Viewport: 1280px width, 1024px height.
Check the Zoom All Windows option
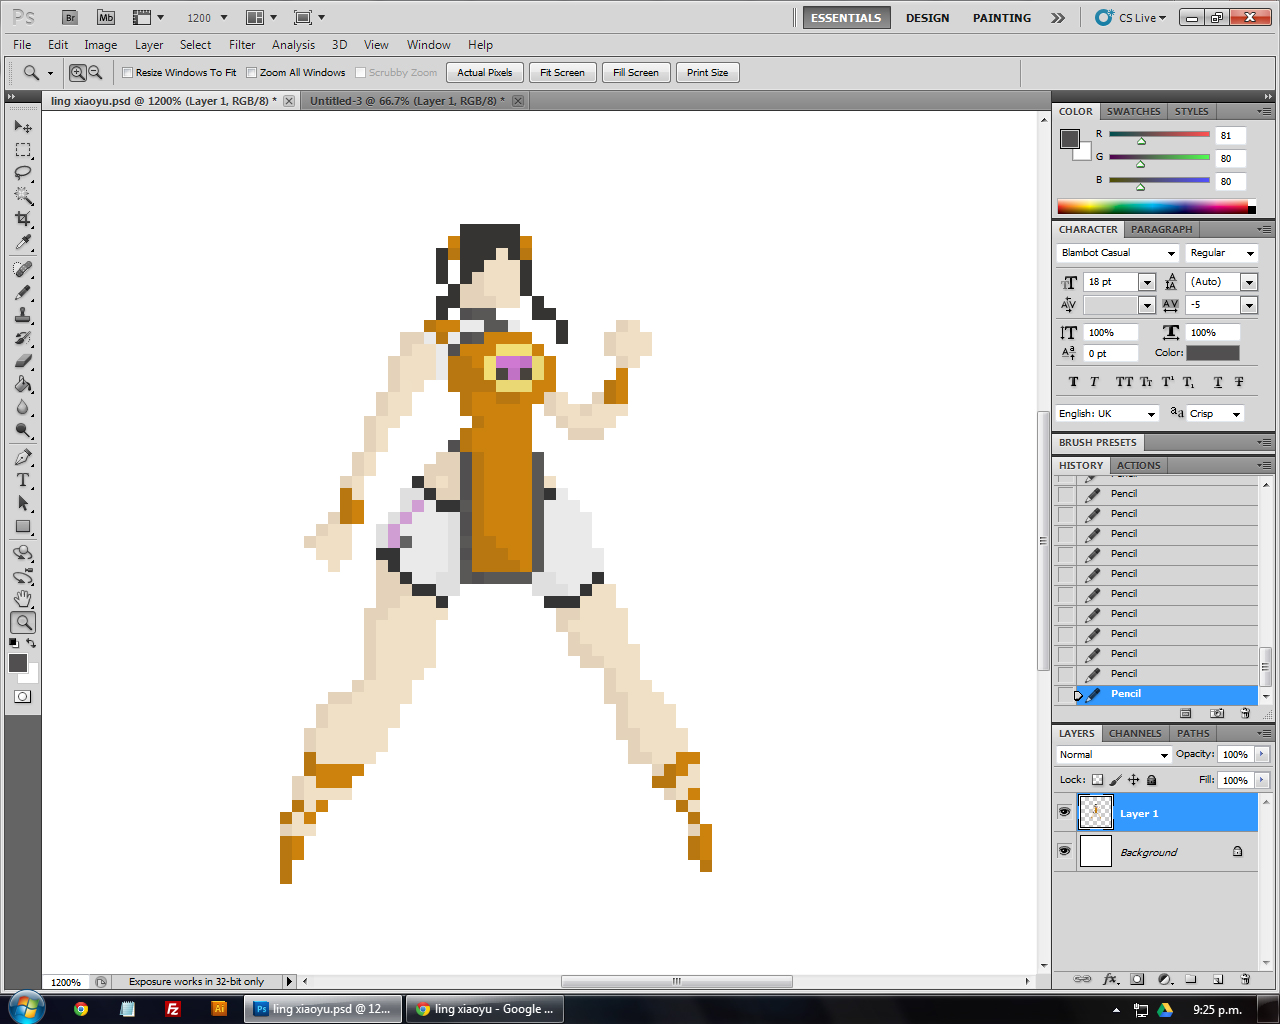click(x=252, y=73)
